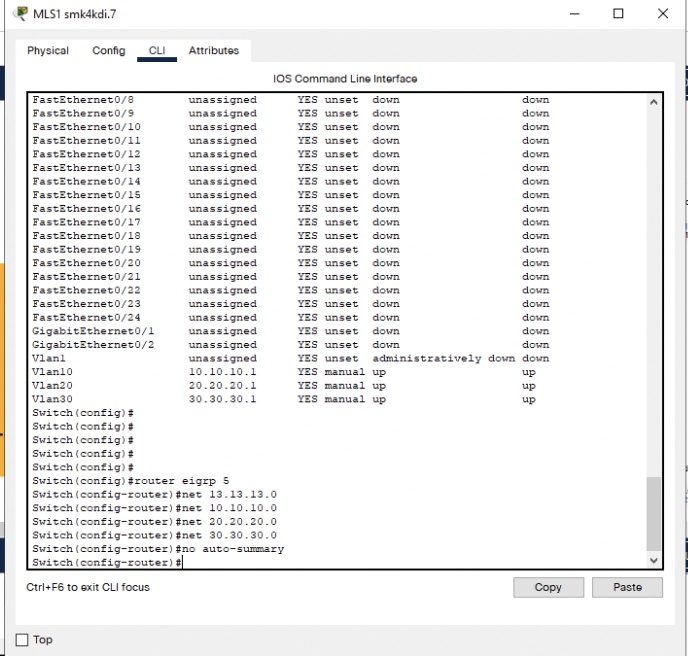The width and height of the screenshot is (688, 656).
Task: Click the 'net 10.10.10.0' command line
Action: pyautogui.click(x=154, y=508)
